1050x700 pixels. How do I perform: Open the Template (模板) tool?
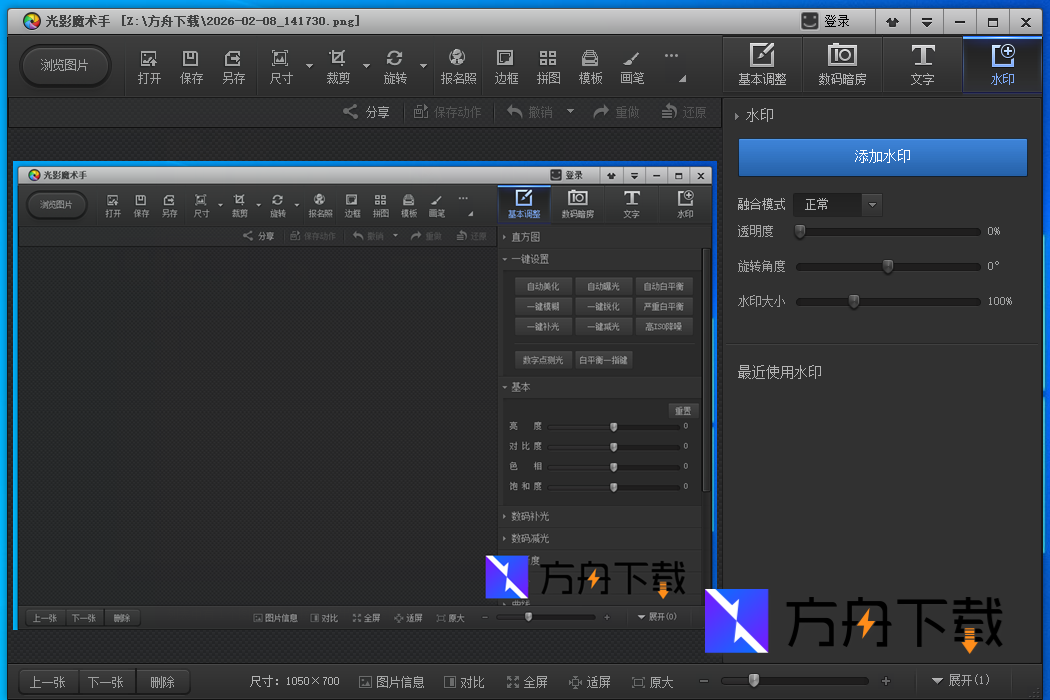(x=590, y=66)
